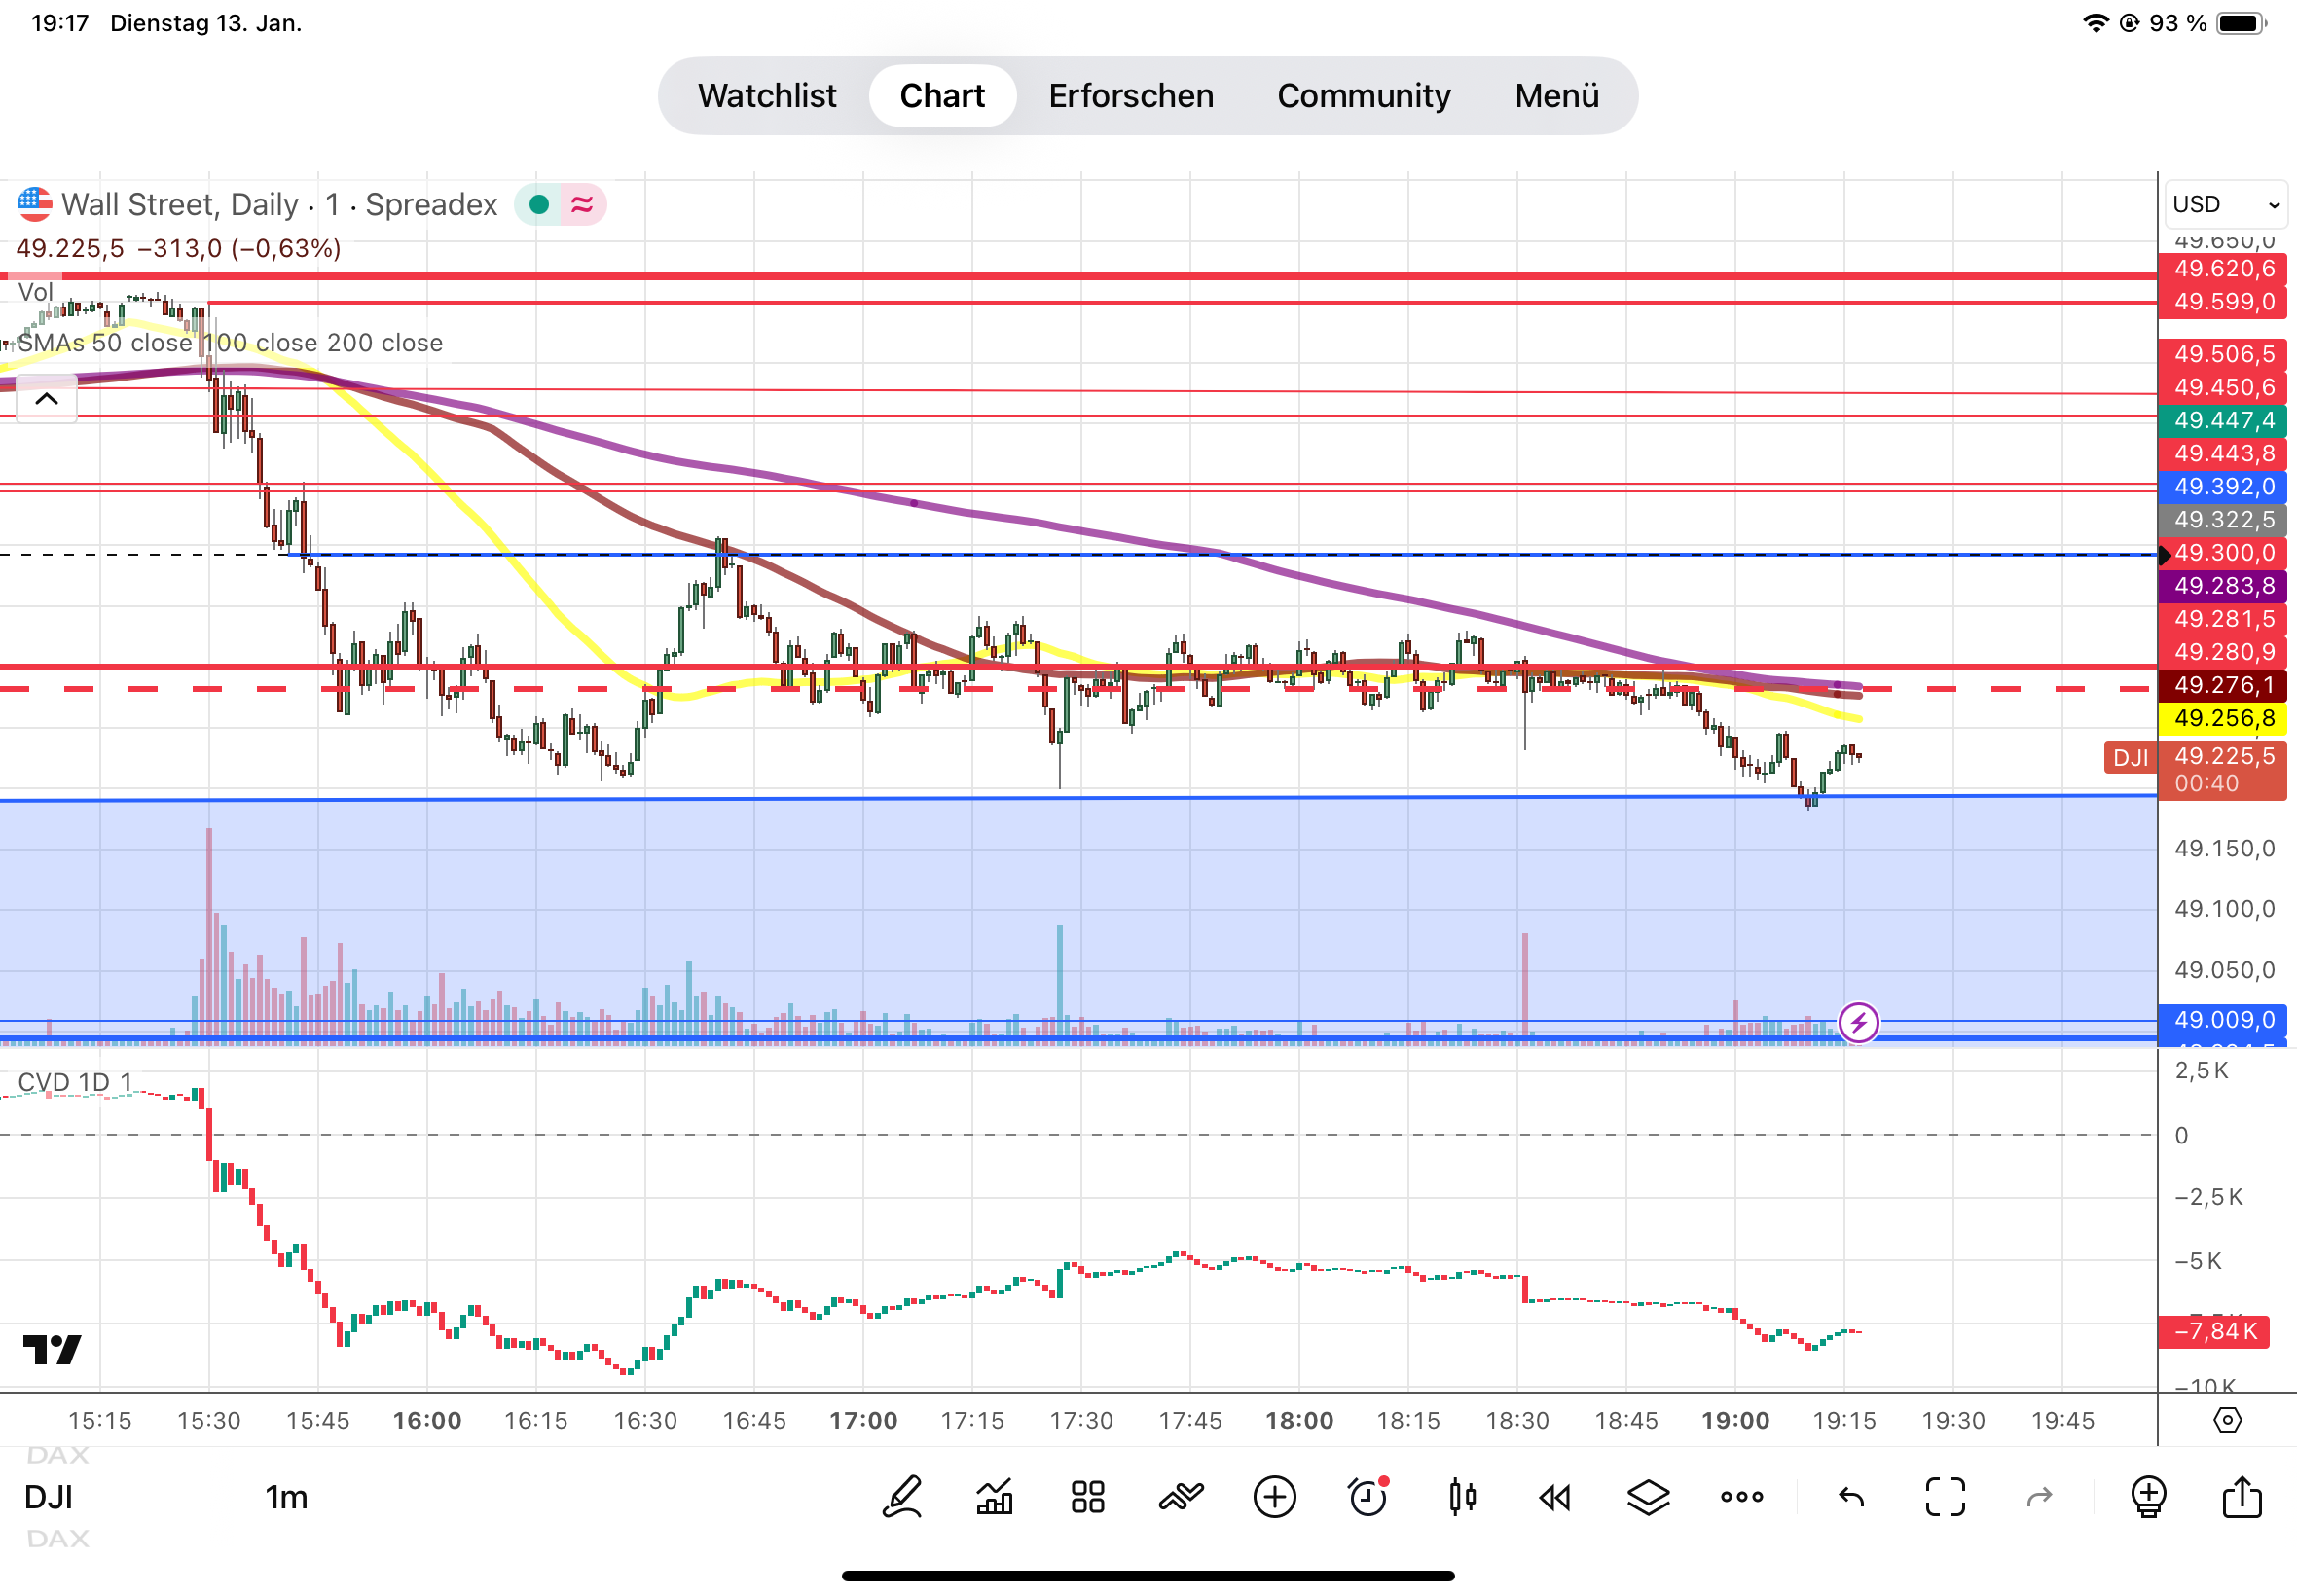Switch to the Watchlist tab

pos(767,96)
